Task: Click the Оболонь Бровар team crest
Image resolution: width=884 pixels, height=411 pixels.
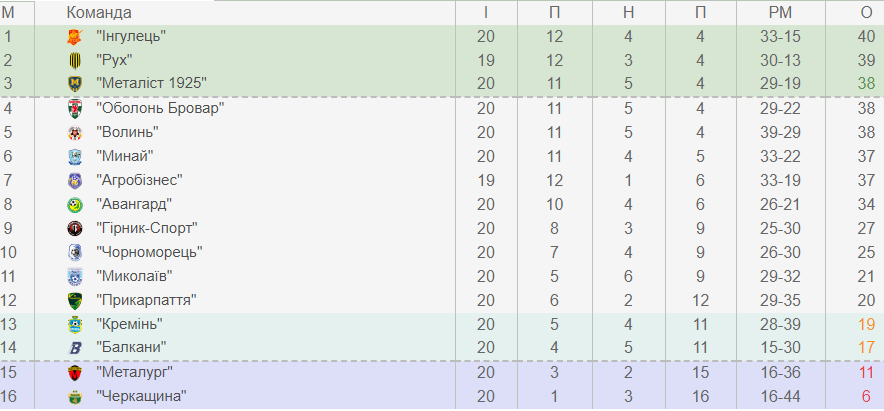Action: click(73, 108)
